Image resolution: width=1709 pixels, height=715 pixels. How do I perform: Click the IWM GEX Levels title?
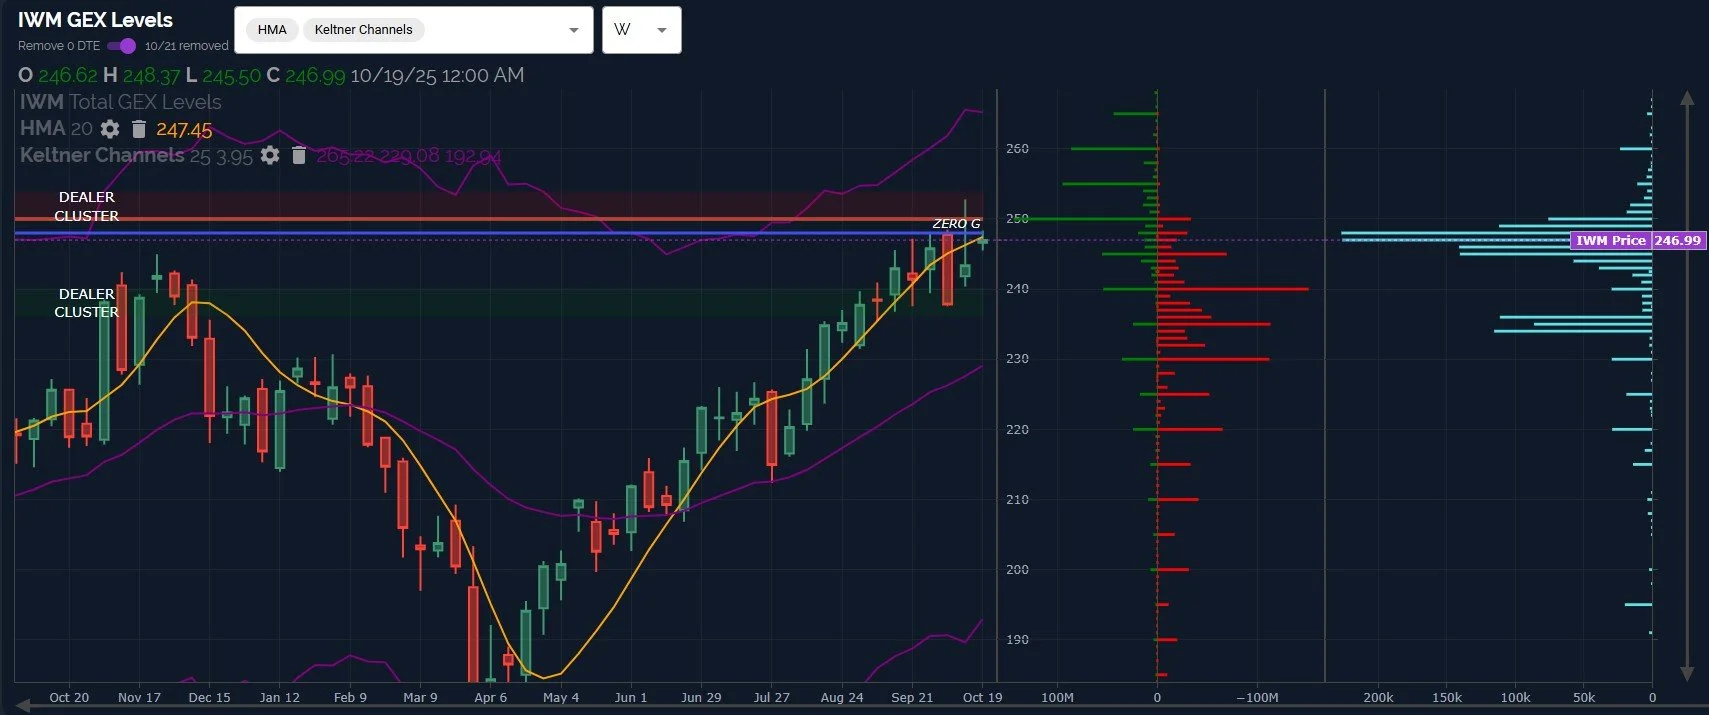tap(95, 20)
